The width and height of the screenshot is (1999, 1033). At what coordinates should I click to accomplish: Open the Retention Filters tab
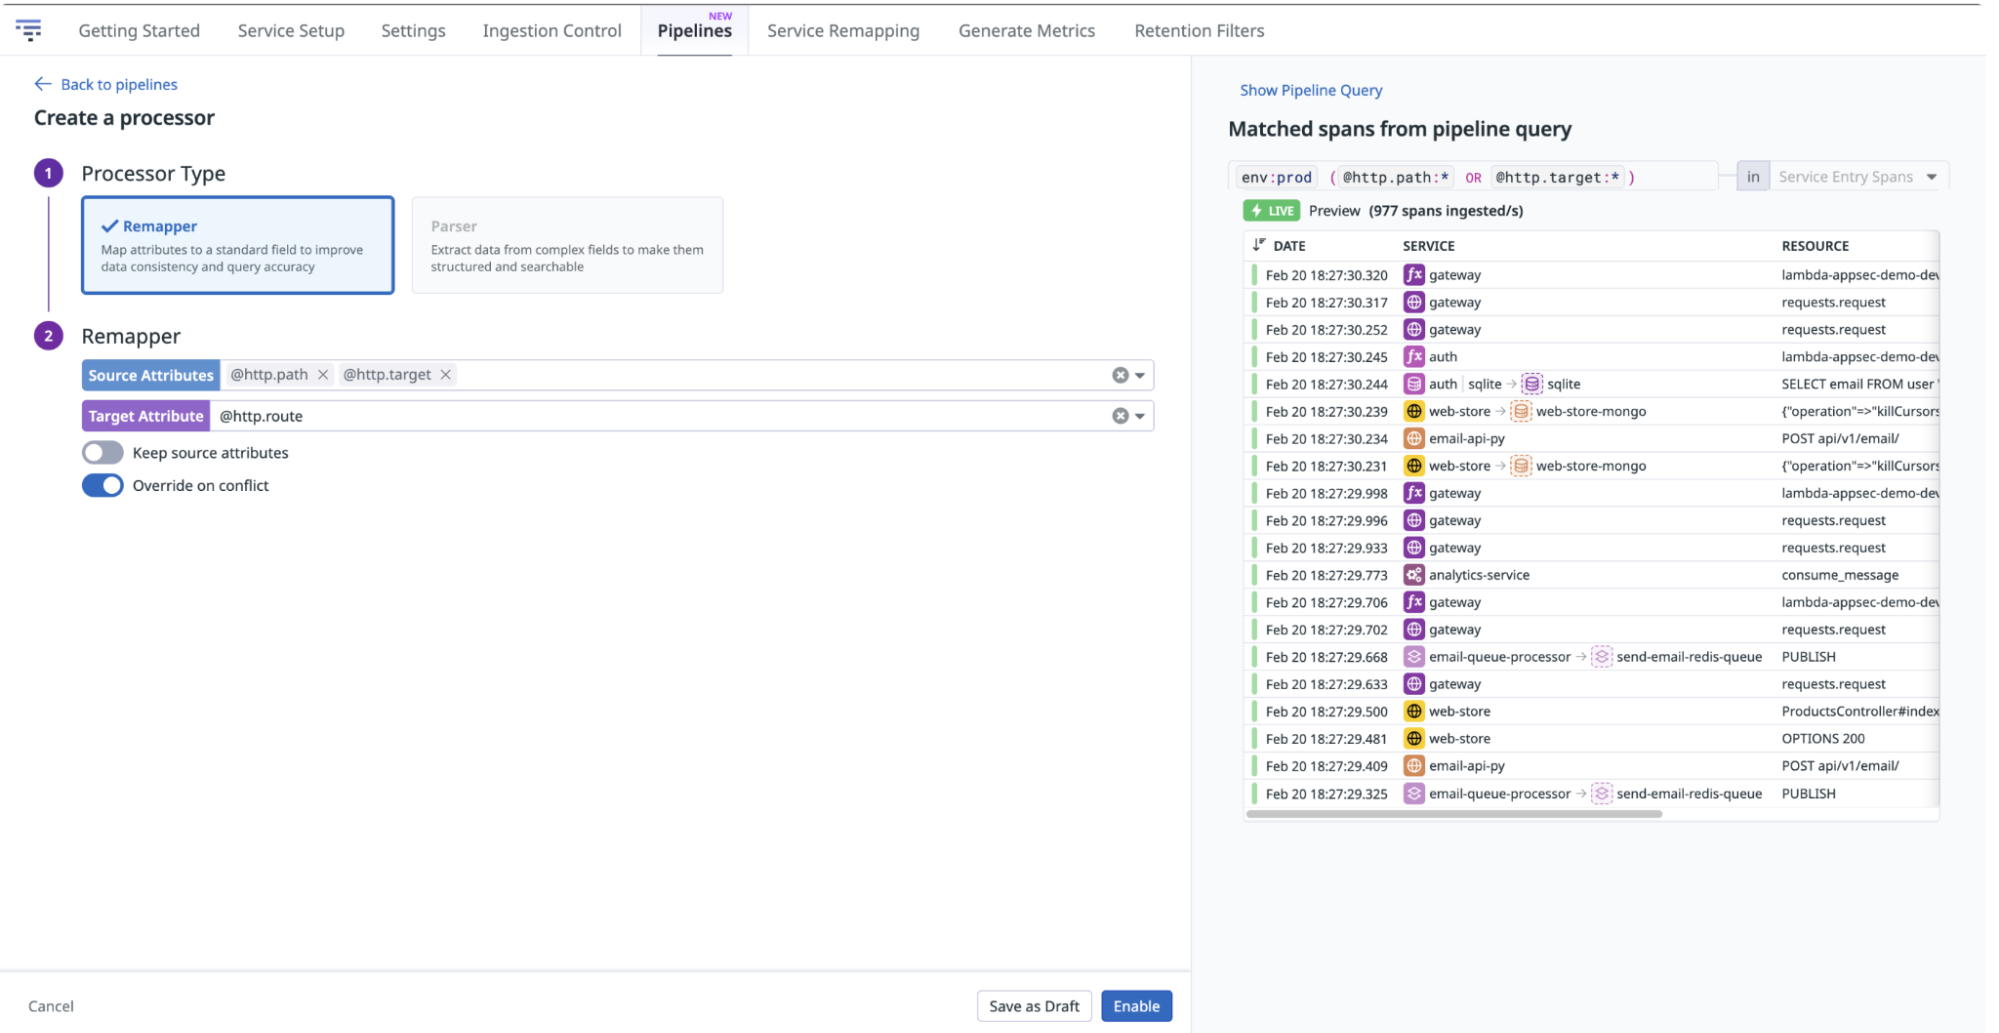(1198, 31)
